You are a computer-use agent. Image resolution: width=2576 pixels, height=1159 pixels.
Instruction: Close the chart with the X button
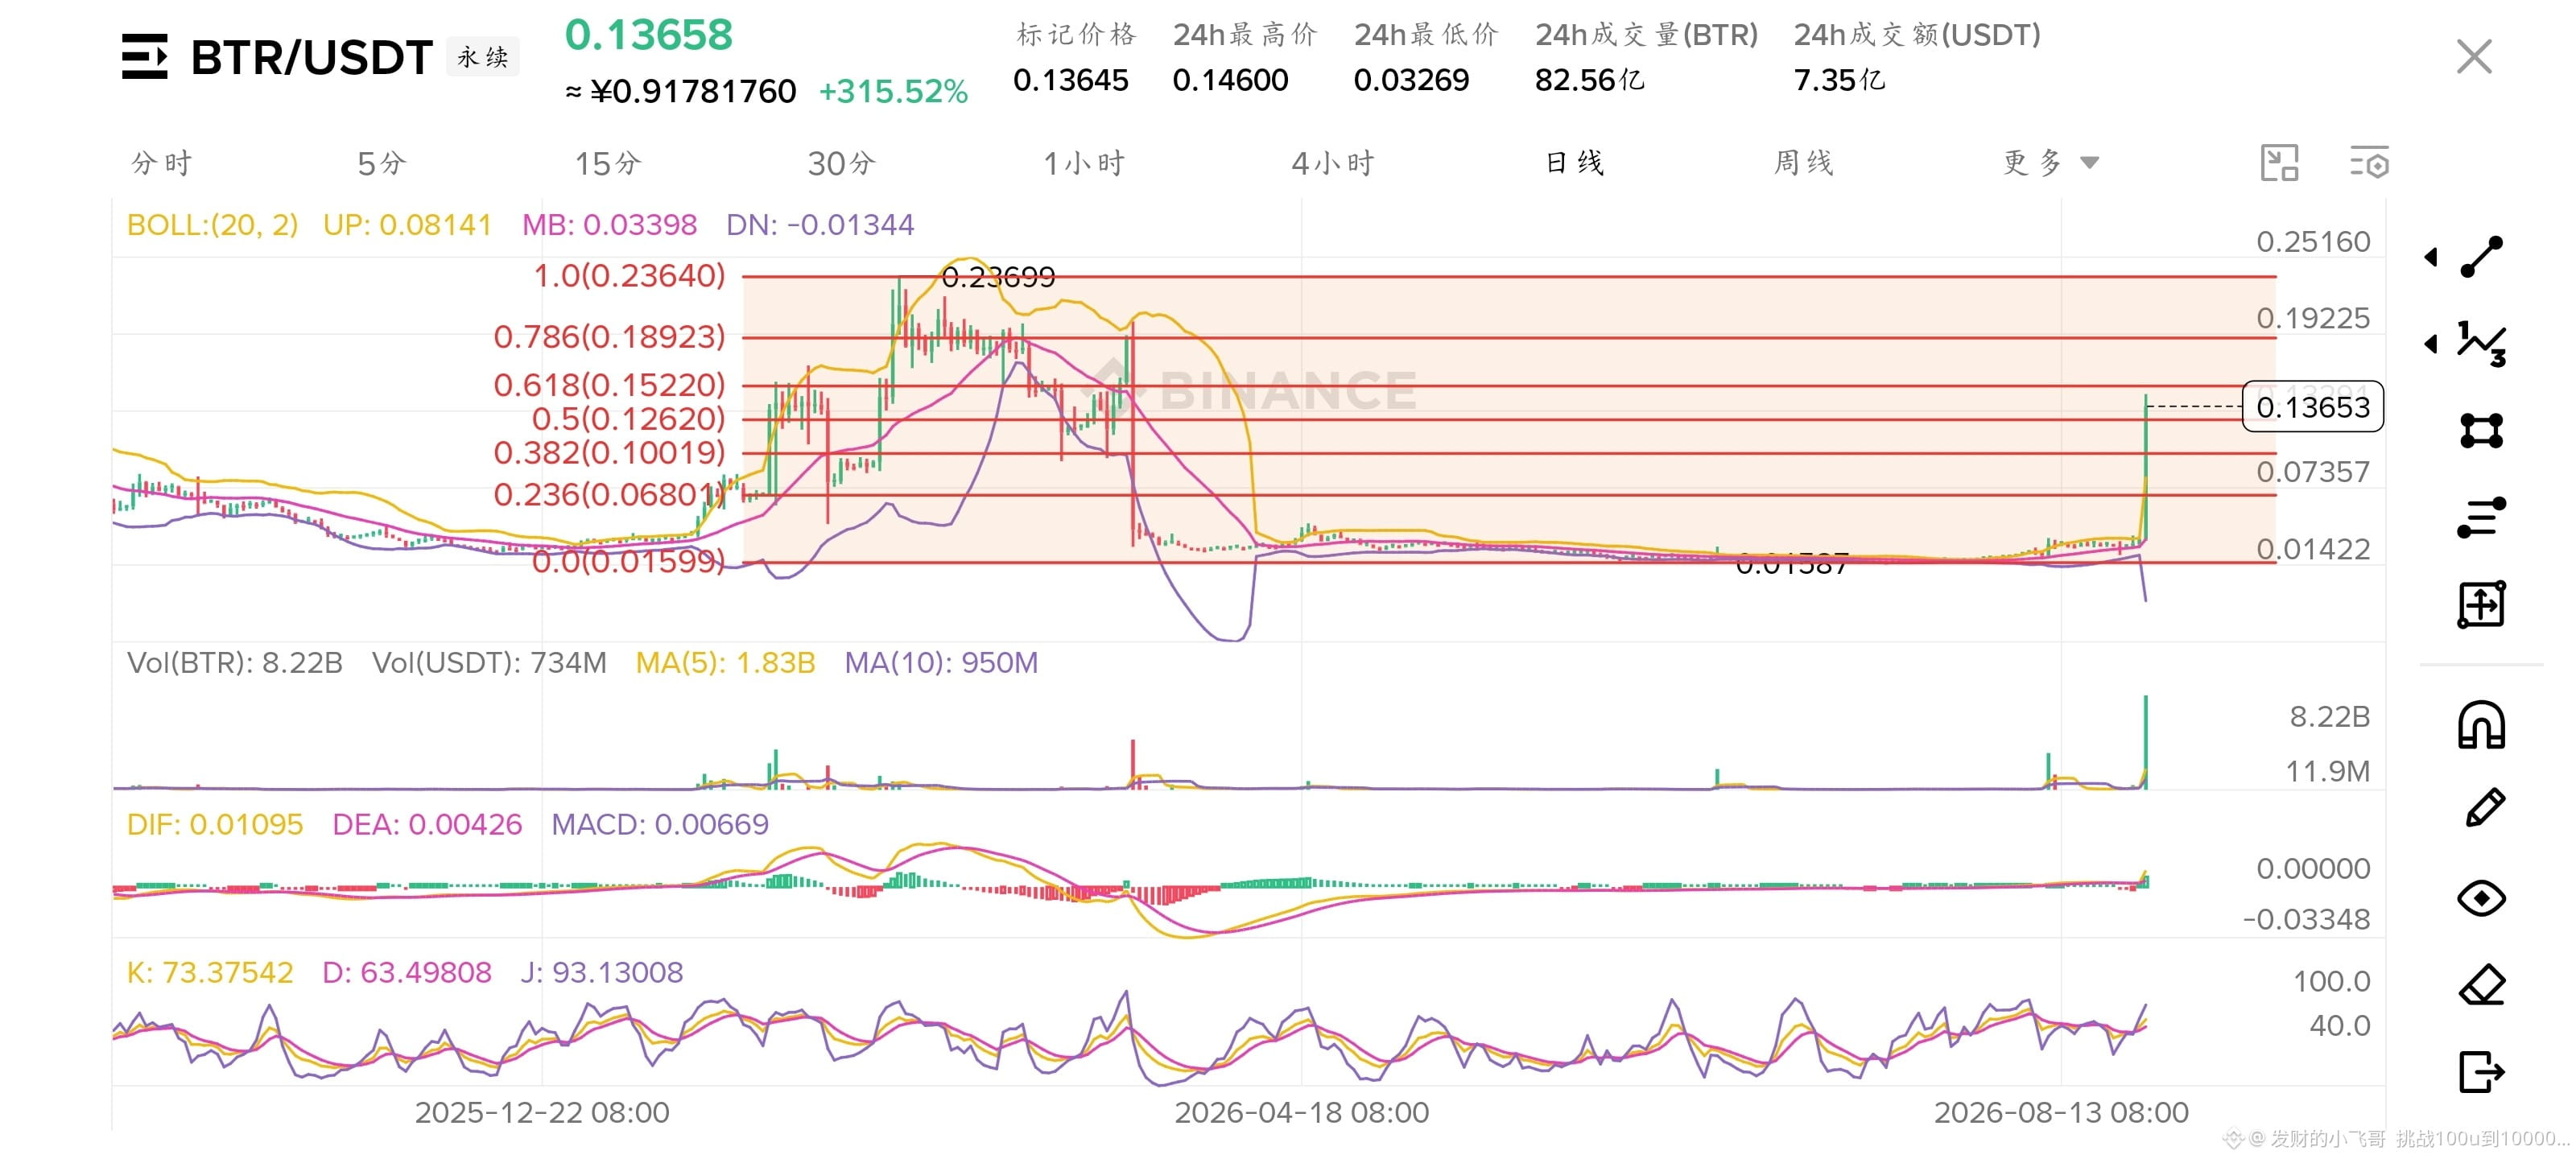2474,56
